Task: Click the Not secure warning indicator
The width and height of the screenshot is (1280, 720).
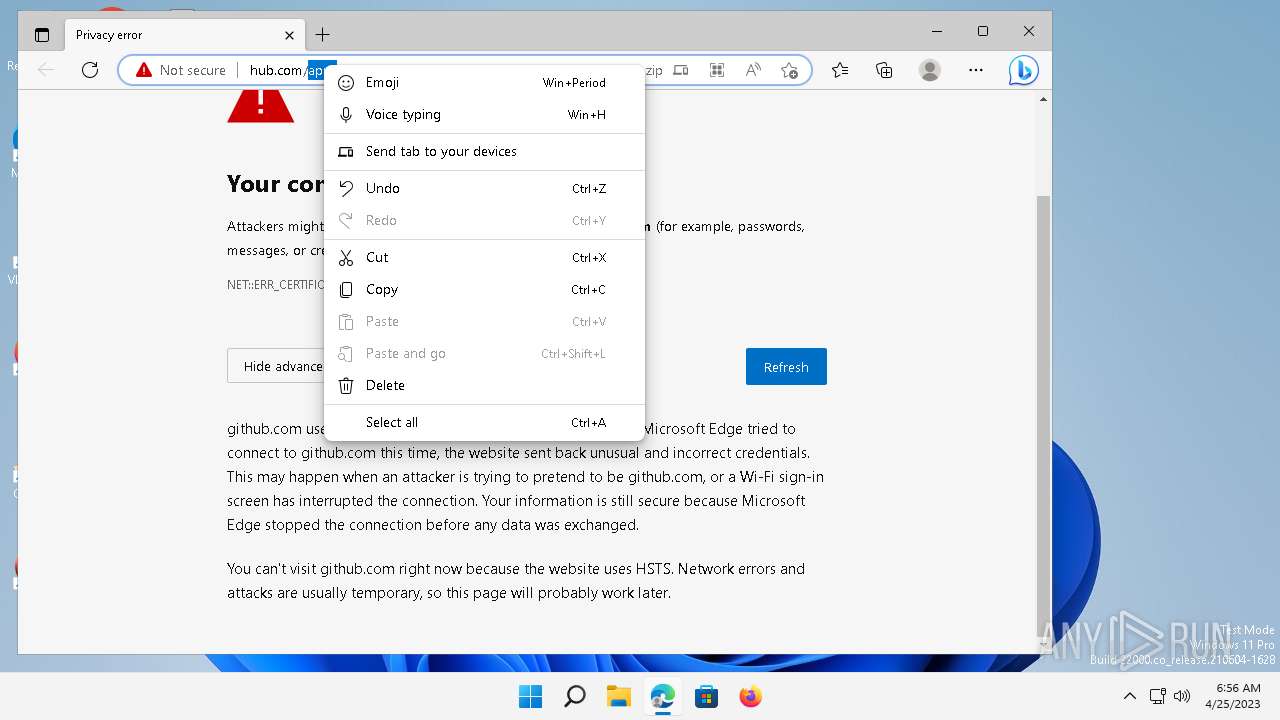Action: 181,70
